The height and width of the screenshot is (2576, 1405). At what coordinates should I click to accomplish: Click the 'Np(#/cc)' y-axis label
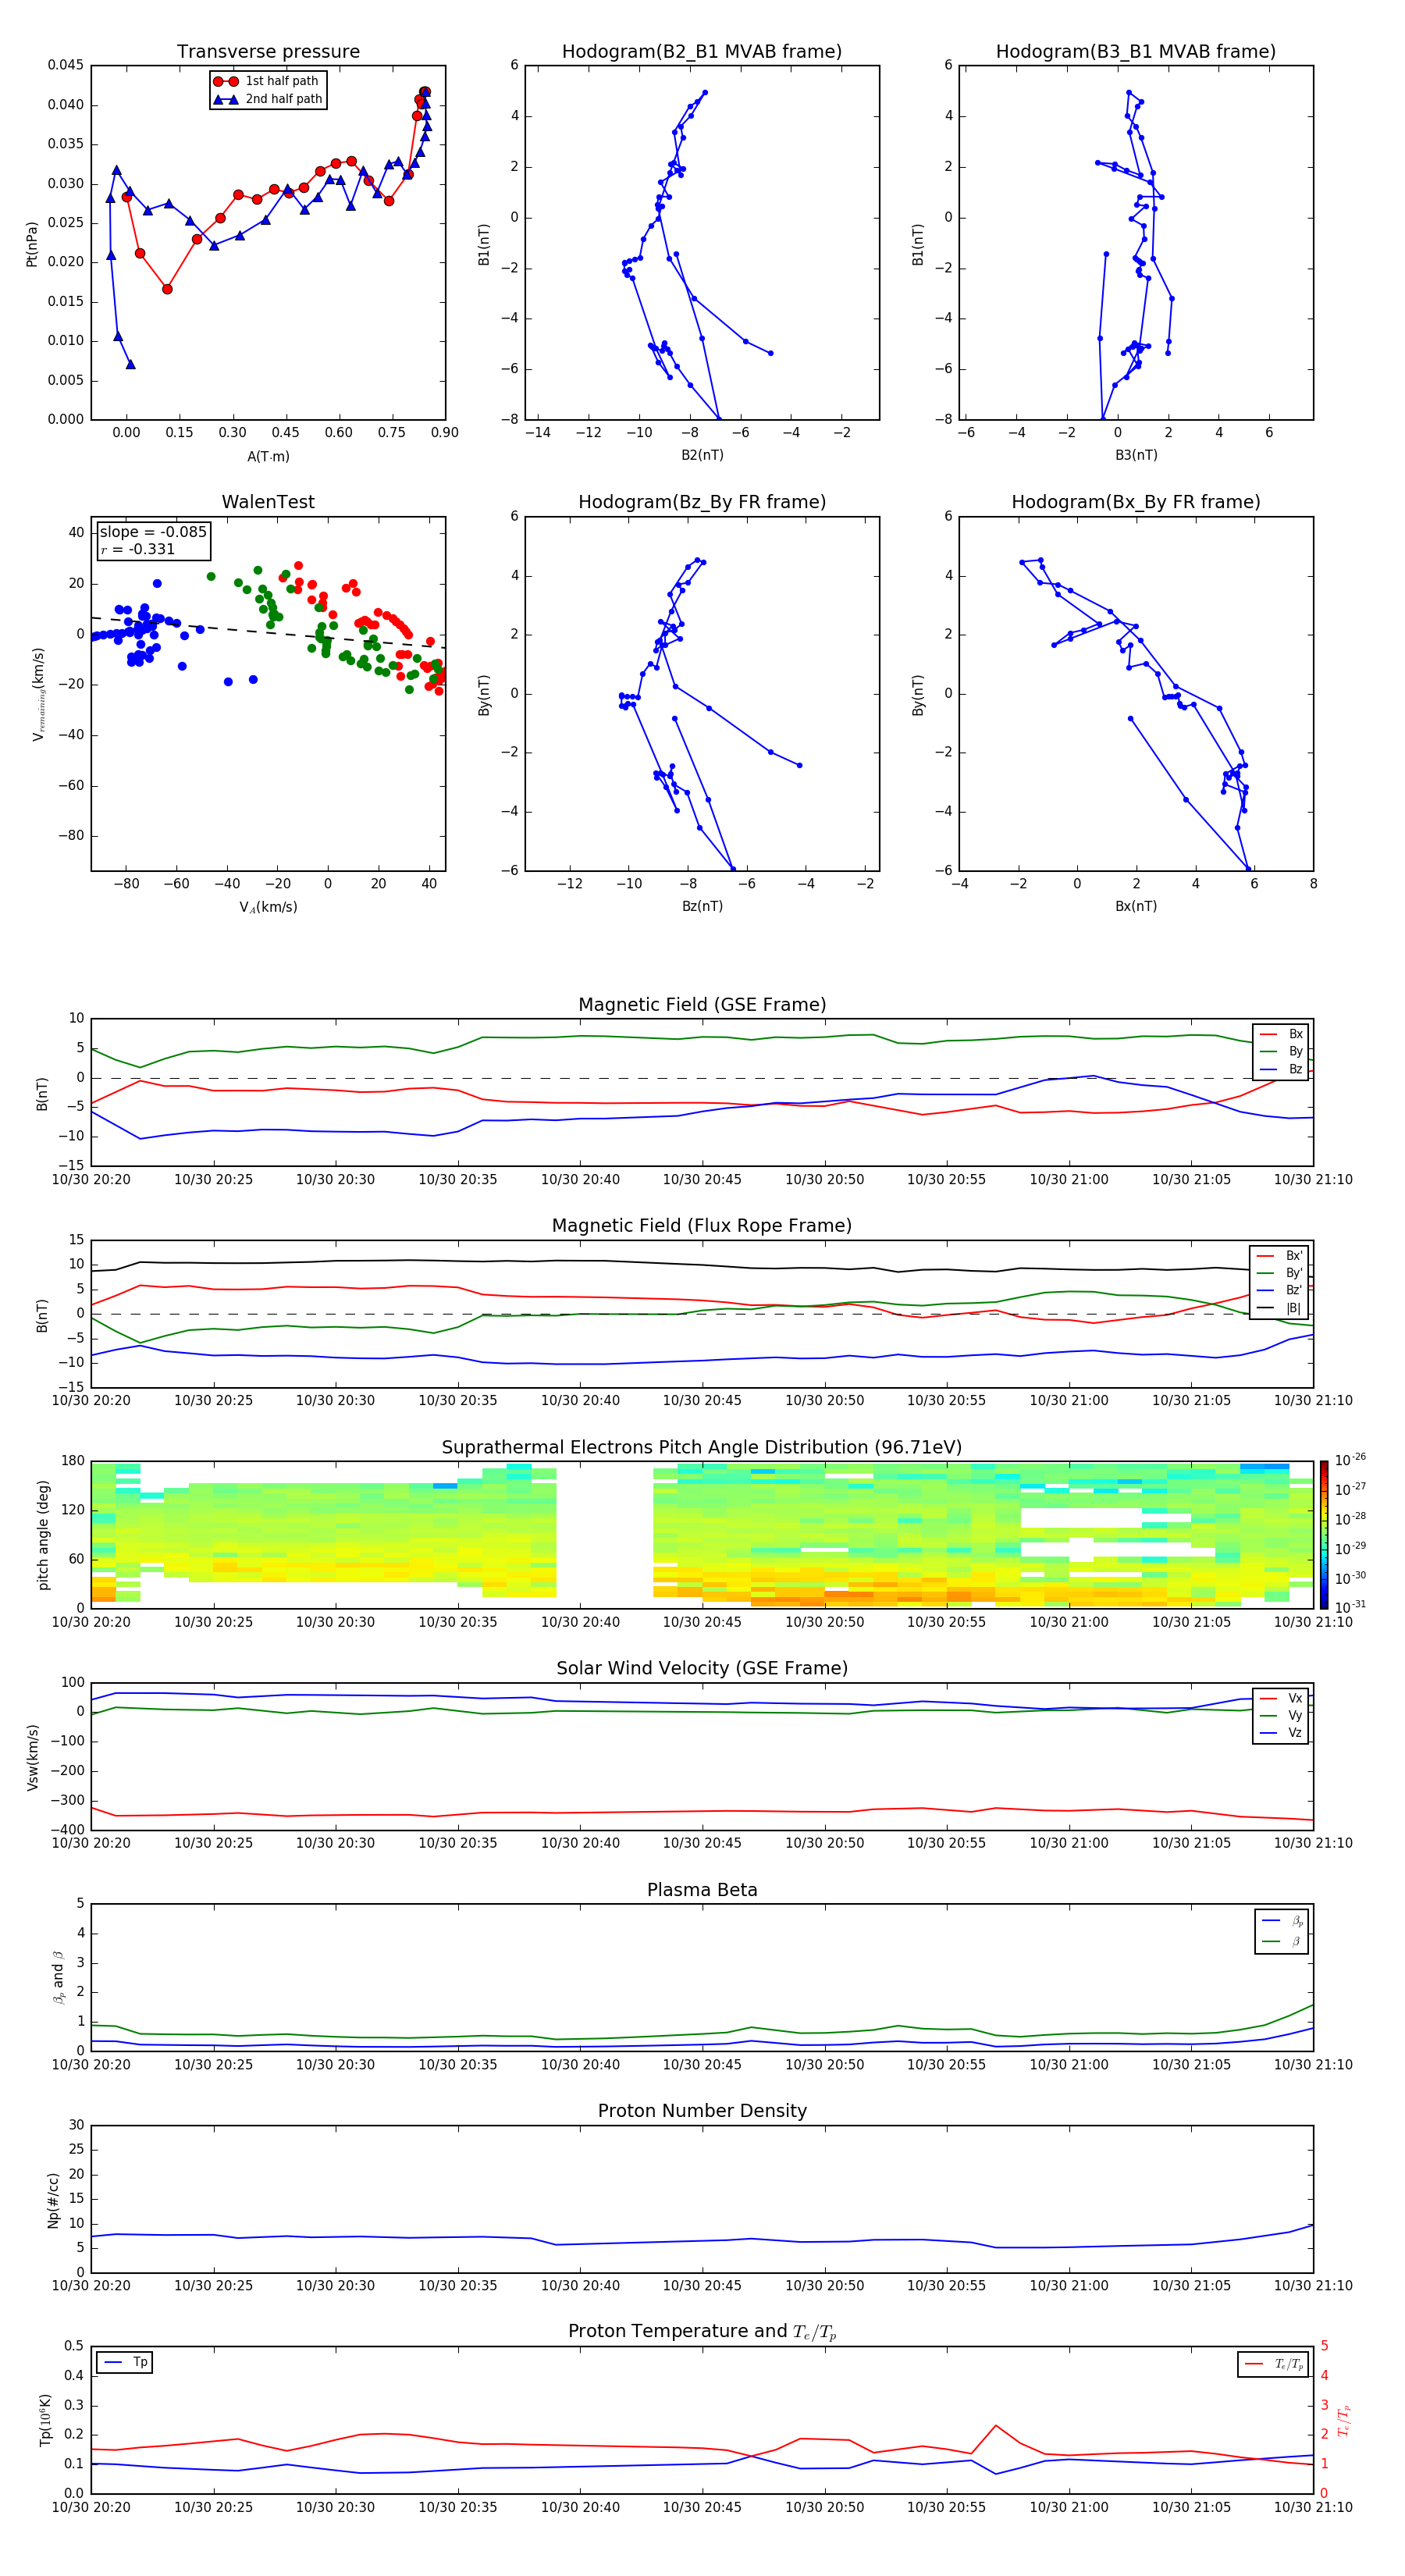52,2200
